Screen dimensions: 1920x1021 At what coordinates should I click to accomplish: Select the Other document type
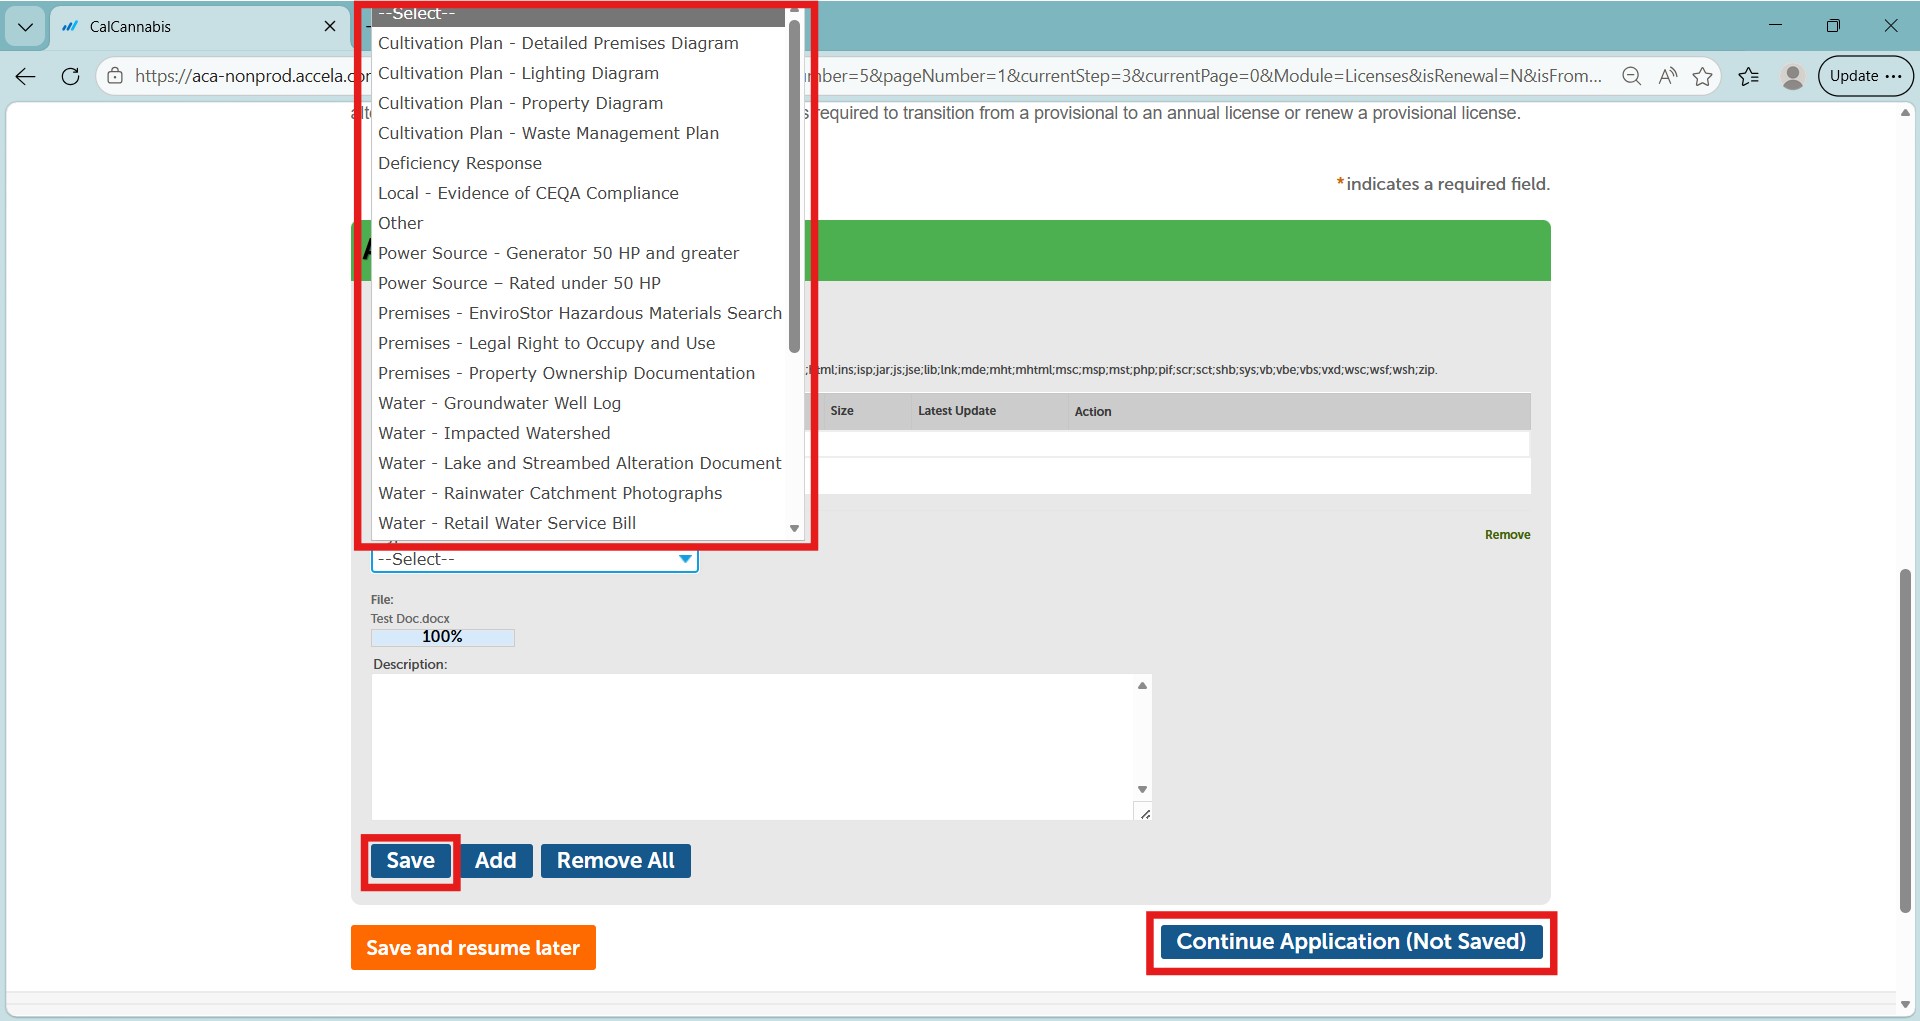click(x=580, y=223)
